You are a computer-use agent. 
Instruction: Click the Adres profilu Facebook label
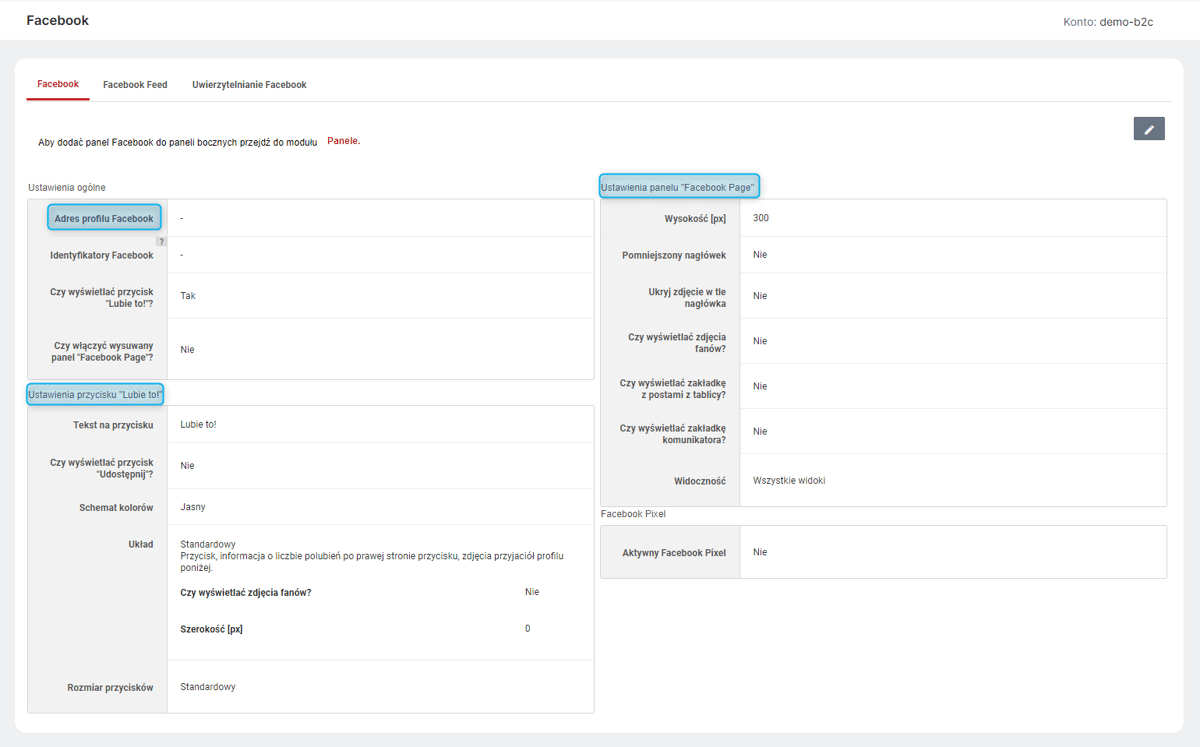pos(104,218)
